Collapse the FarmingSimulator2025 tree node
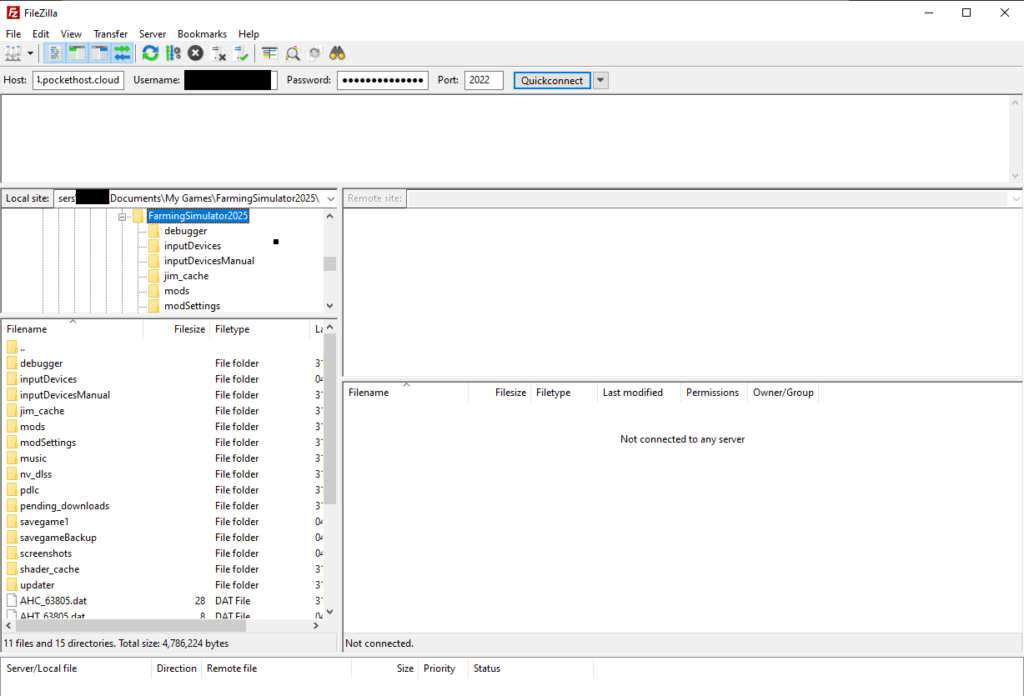The width and height of the screenshot is (1024, 696). [122, 216]
